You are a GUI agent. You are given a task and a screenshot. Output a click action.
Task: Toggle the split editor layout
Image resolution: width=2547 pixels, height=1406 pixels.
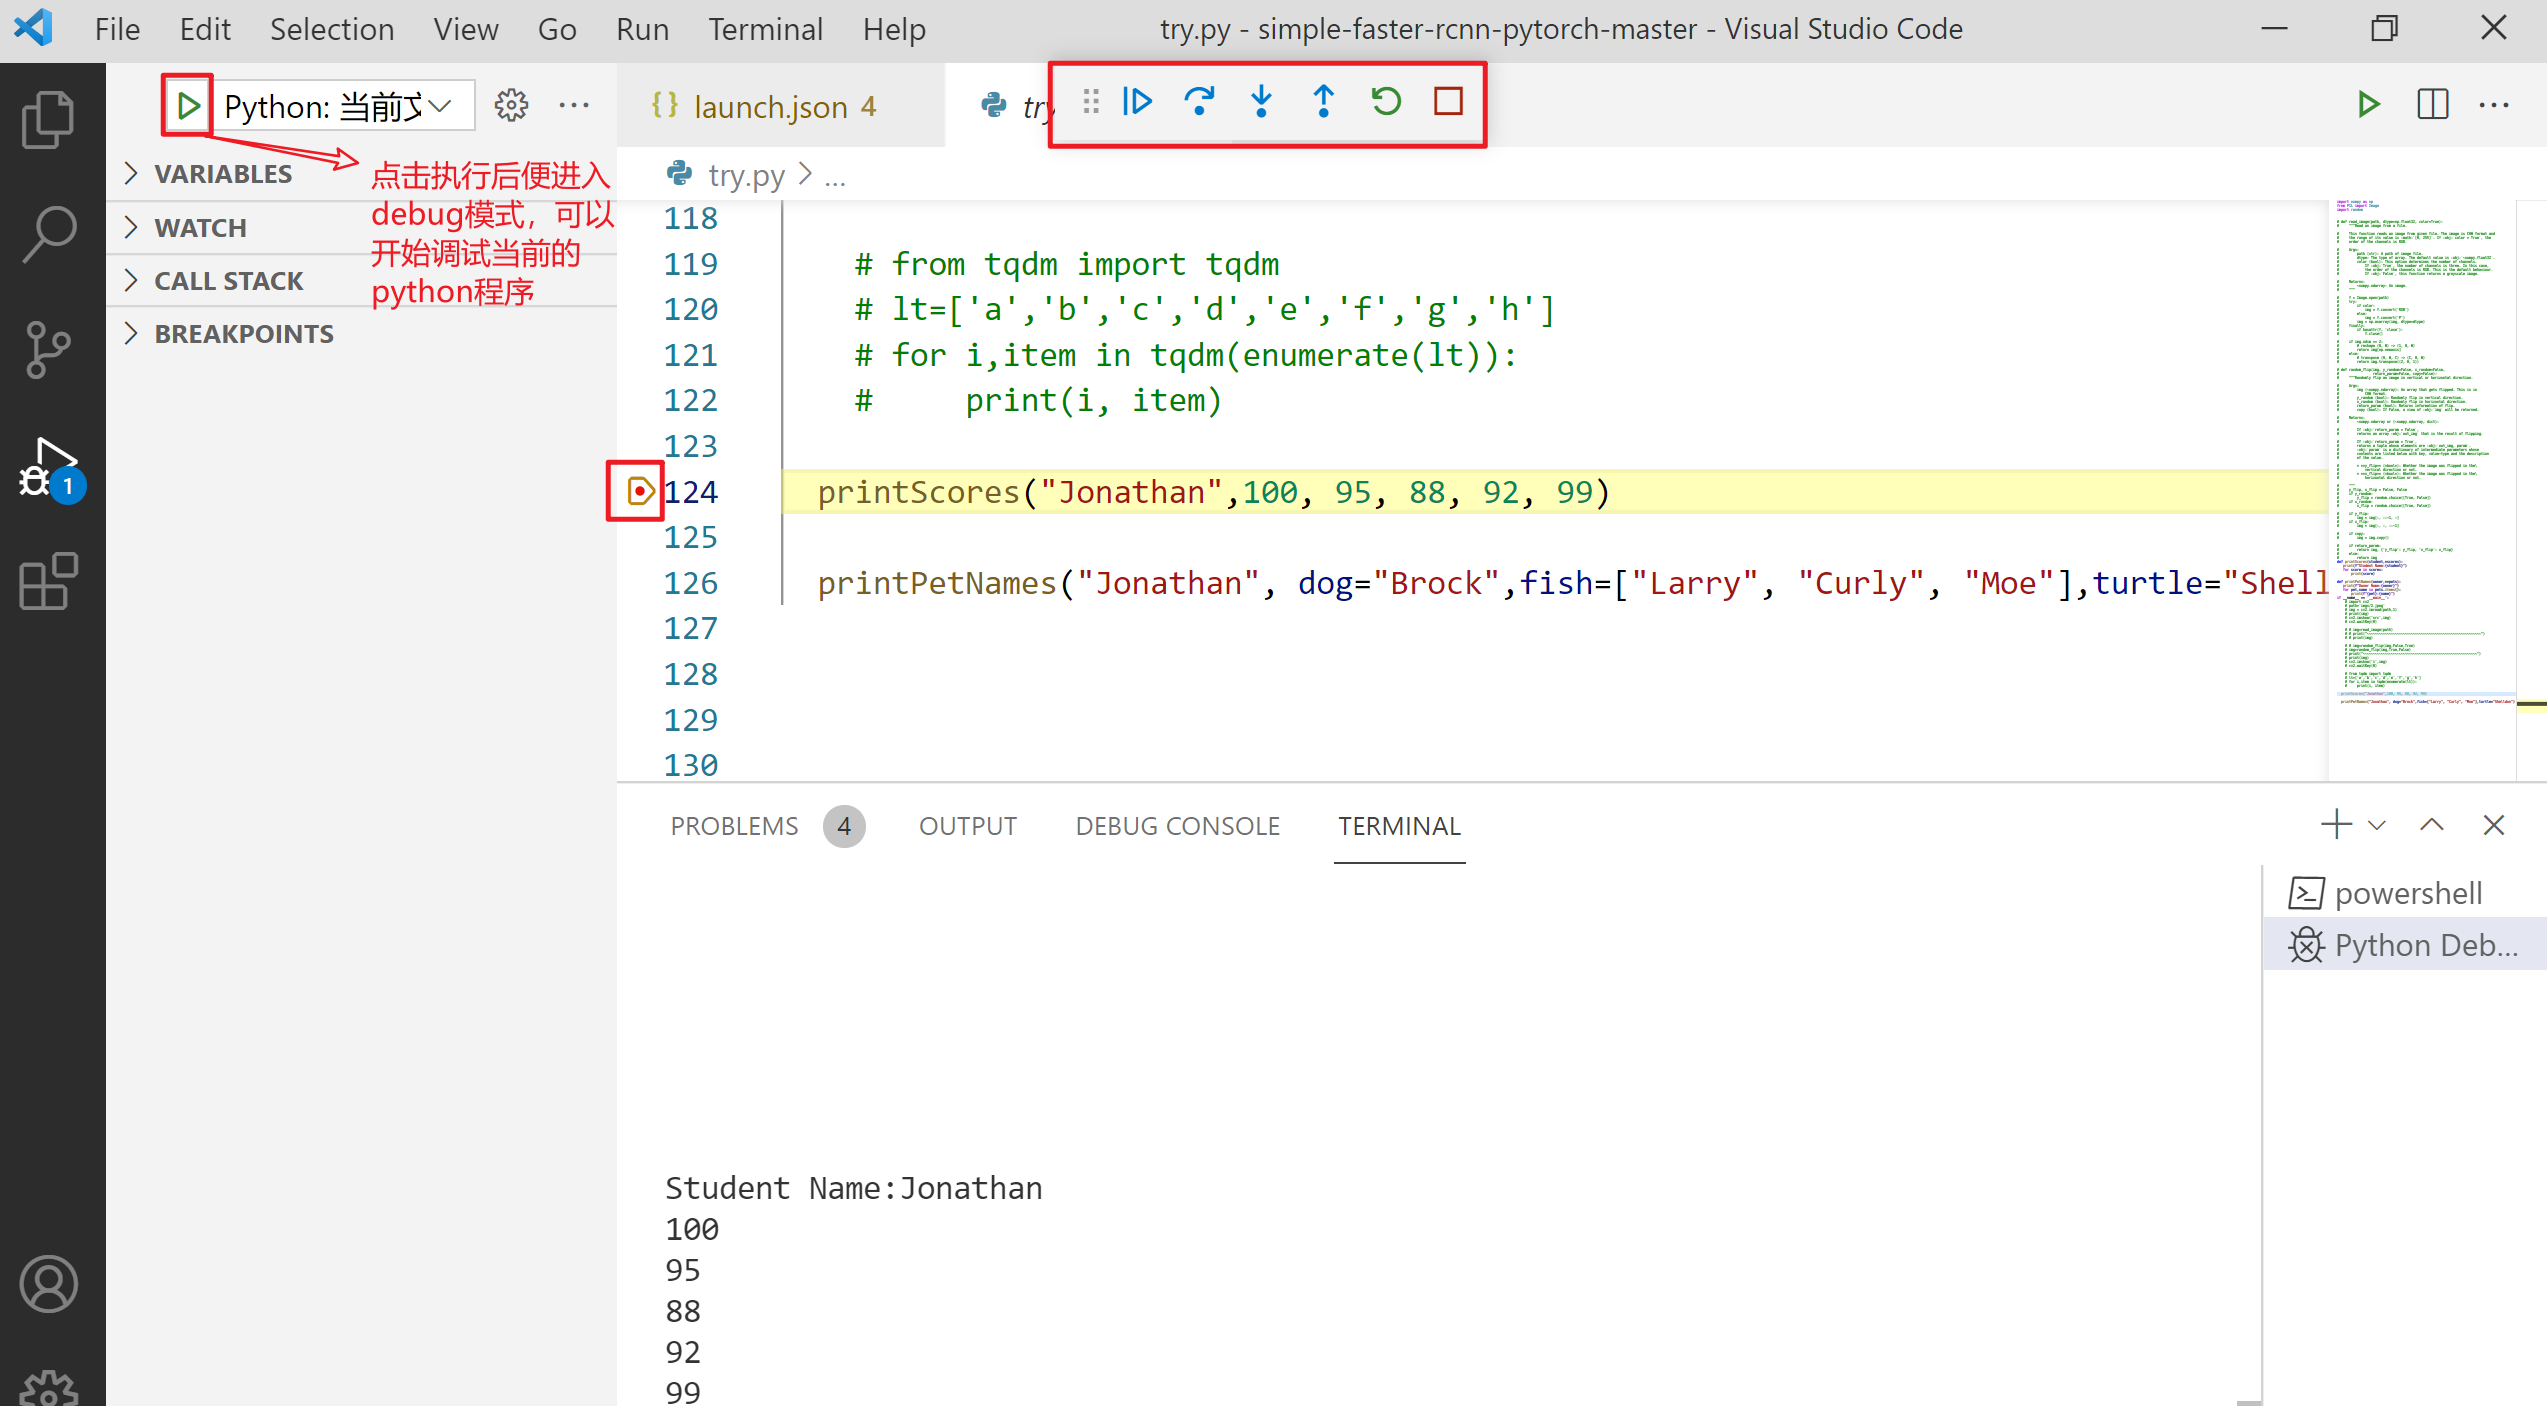pyautogui.click(x=2432, y=105)
